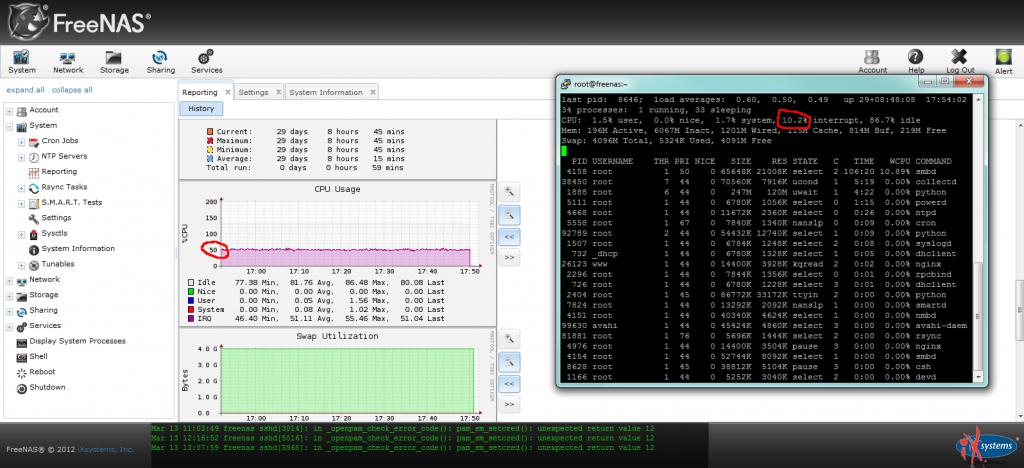
Task: Expand the Account tree node
Action: [x=10, y=111]
